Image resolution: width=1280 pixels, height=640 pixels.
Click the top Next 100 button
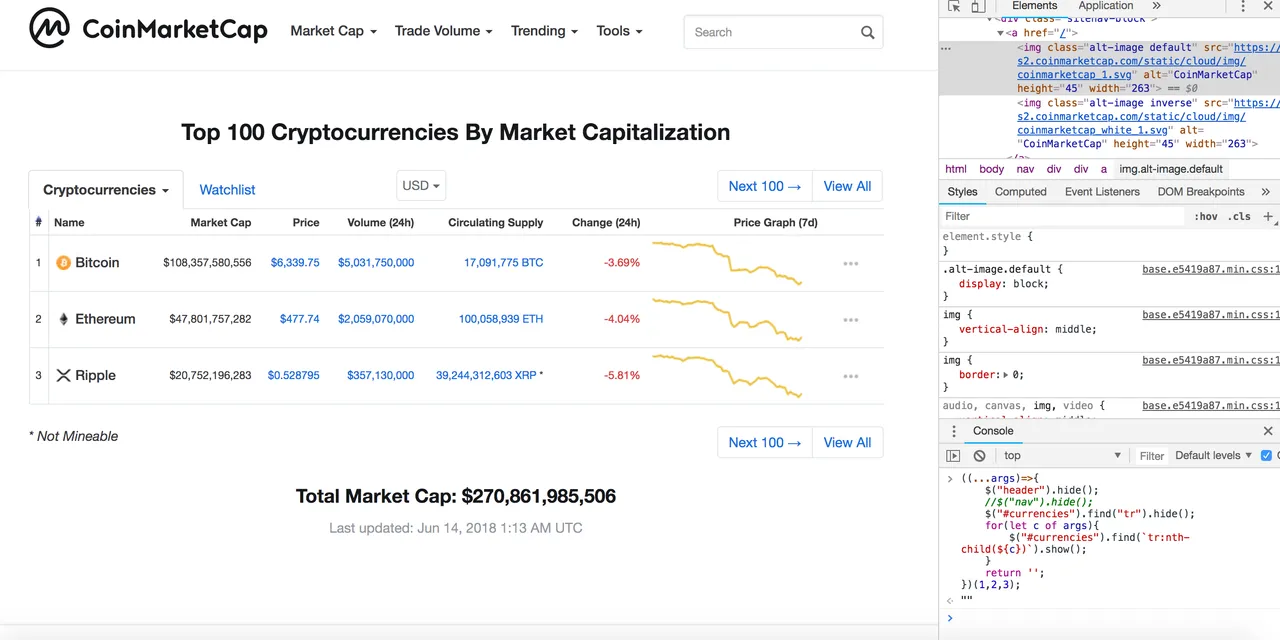click(x=764, y=186)
